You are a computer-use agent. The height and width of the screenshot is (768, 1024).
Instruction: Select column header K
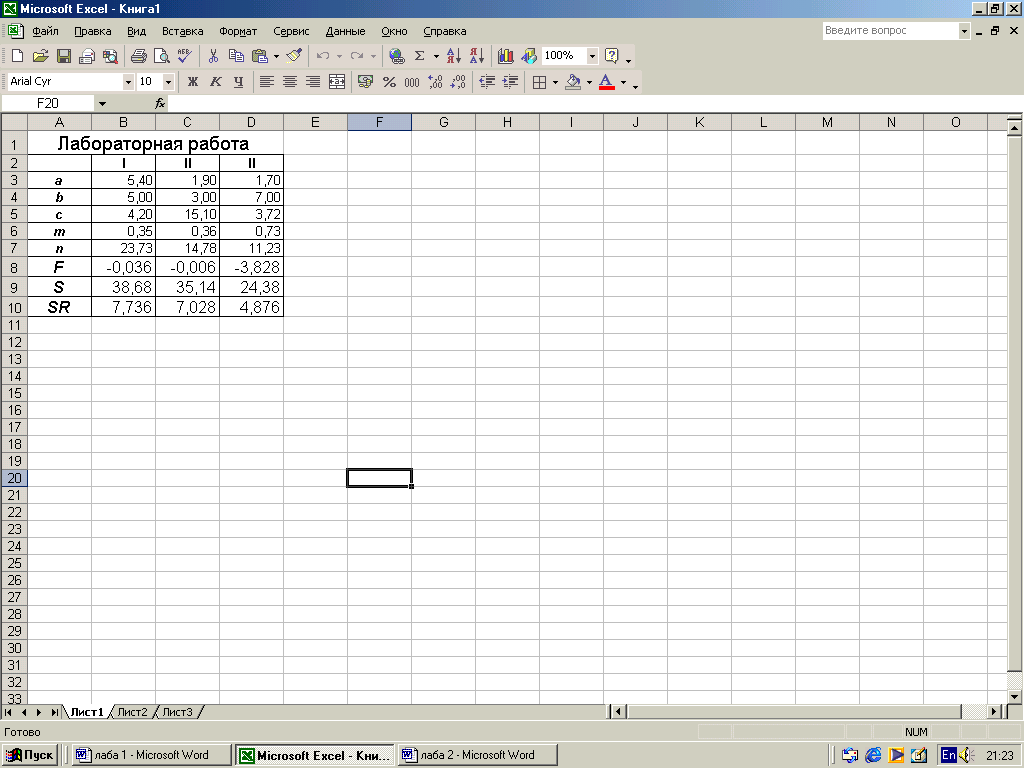coord(699,122)
